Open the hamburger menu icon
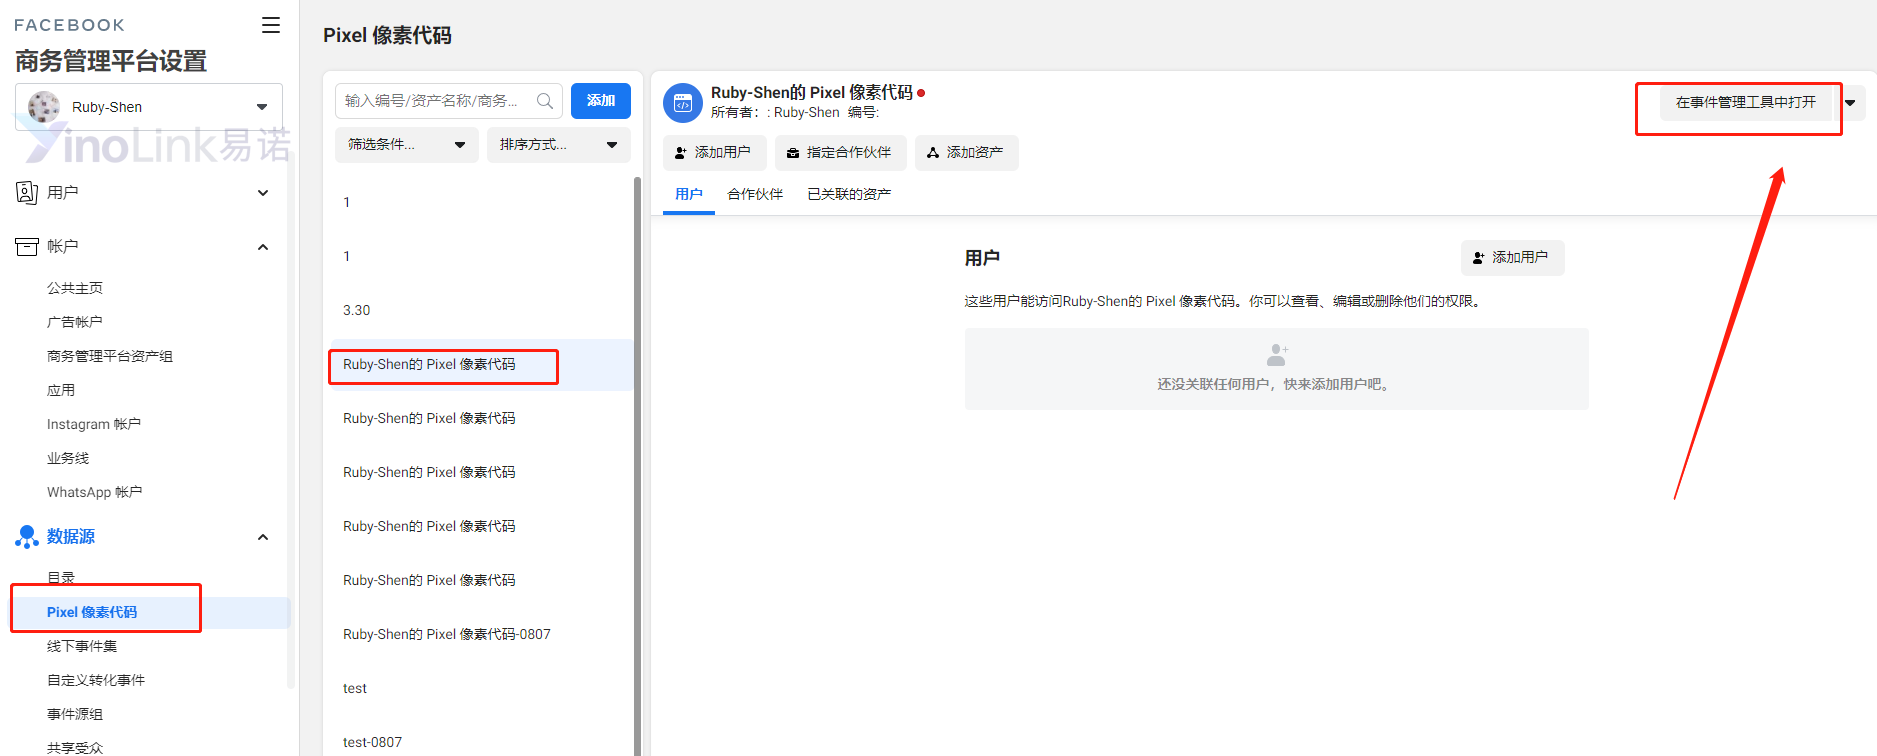The width and height of the screenshot is (1877, 756). pos(271,25)
